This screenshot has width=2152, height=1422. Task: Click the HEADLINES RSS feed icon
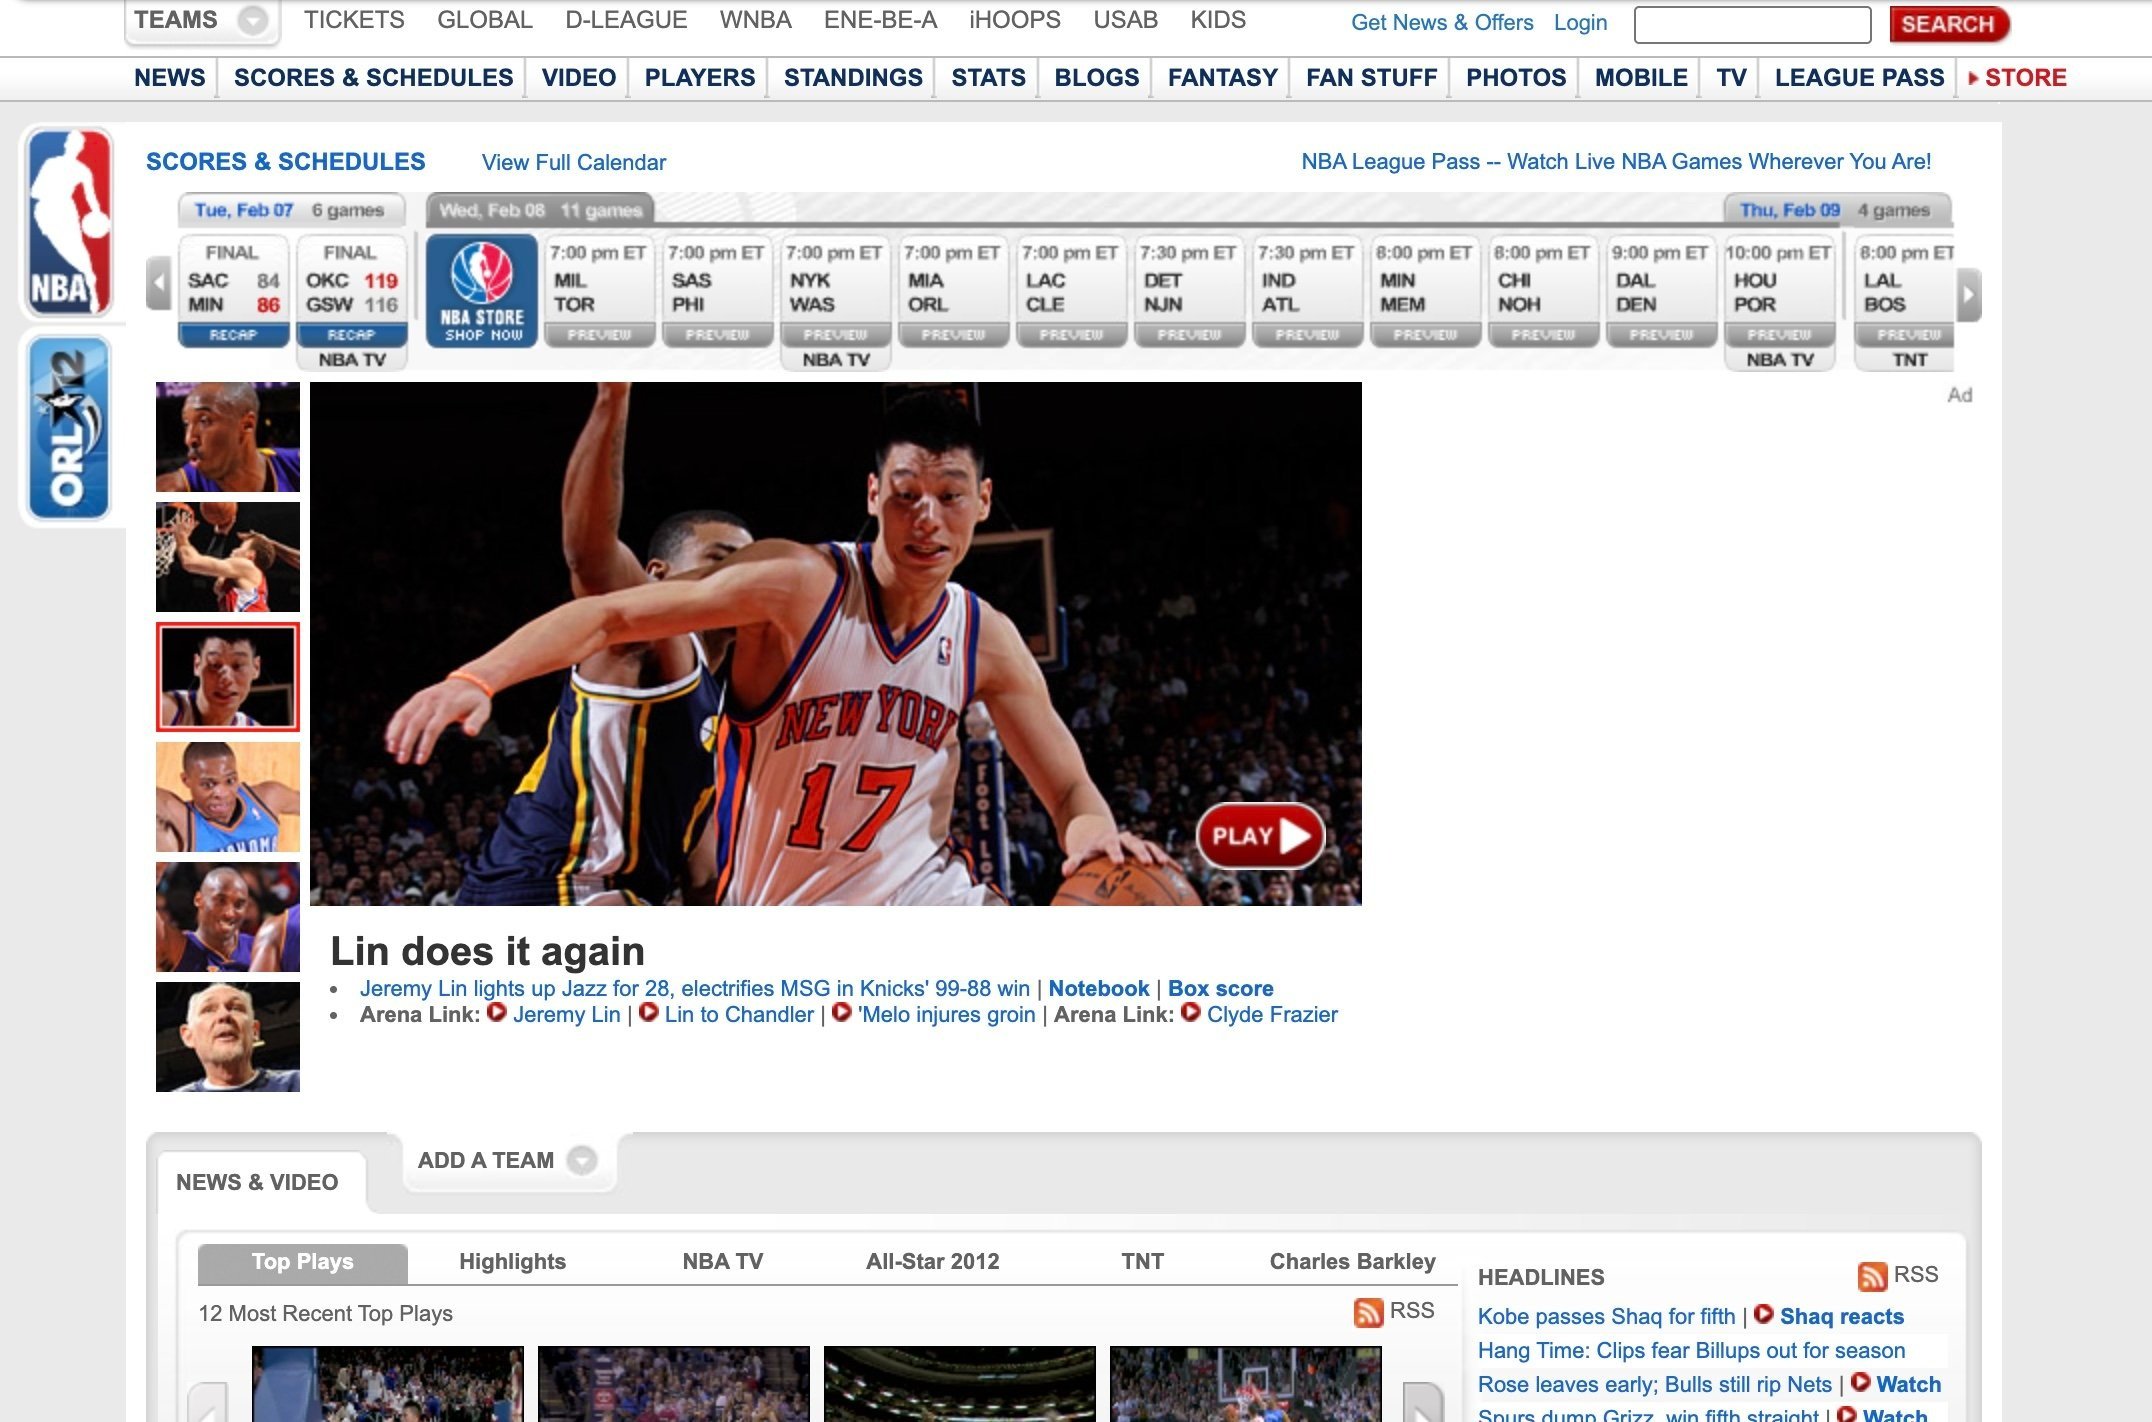(x=1872, y=1276)
